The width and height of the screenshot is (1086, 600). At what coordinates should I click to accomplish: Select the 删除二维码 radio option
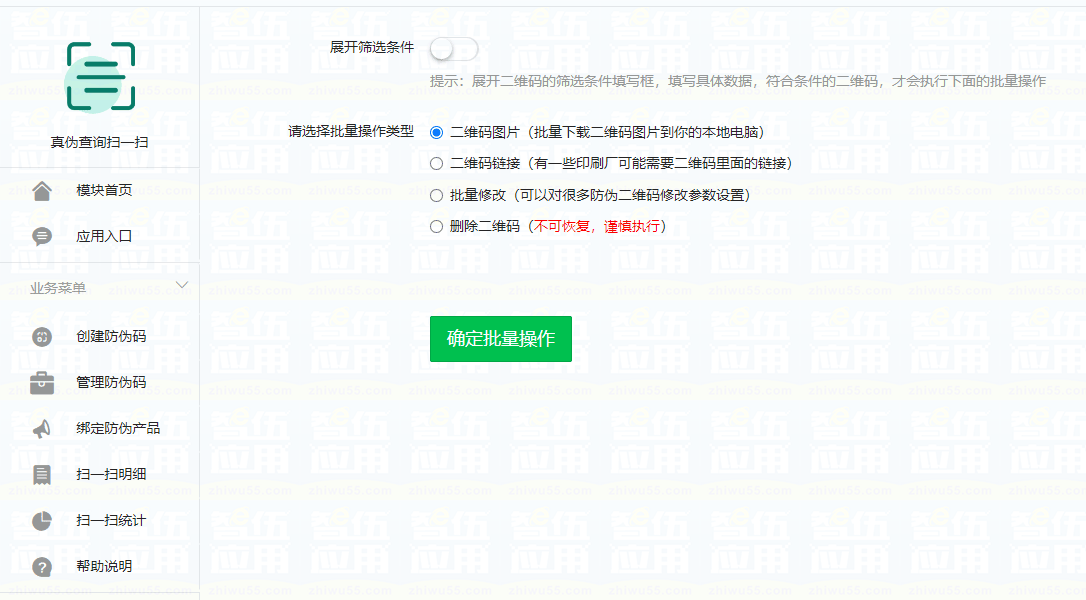[436, 227]
